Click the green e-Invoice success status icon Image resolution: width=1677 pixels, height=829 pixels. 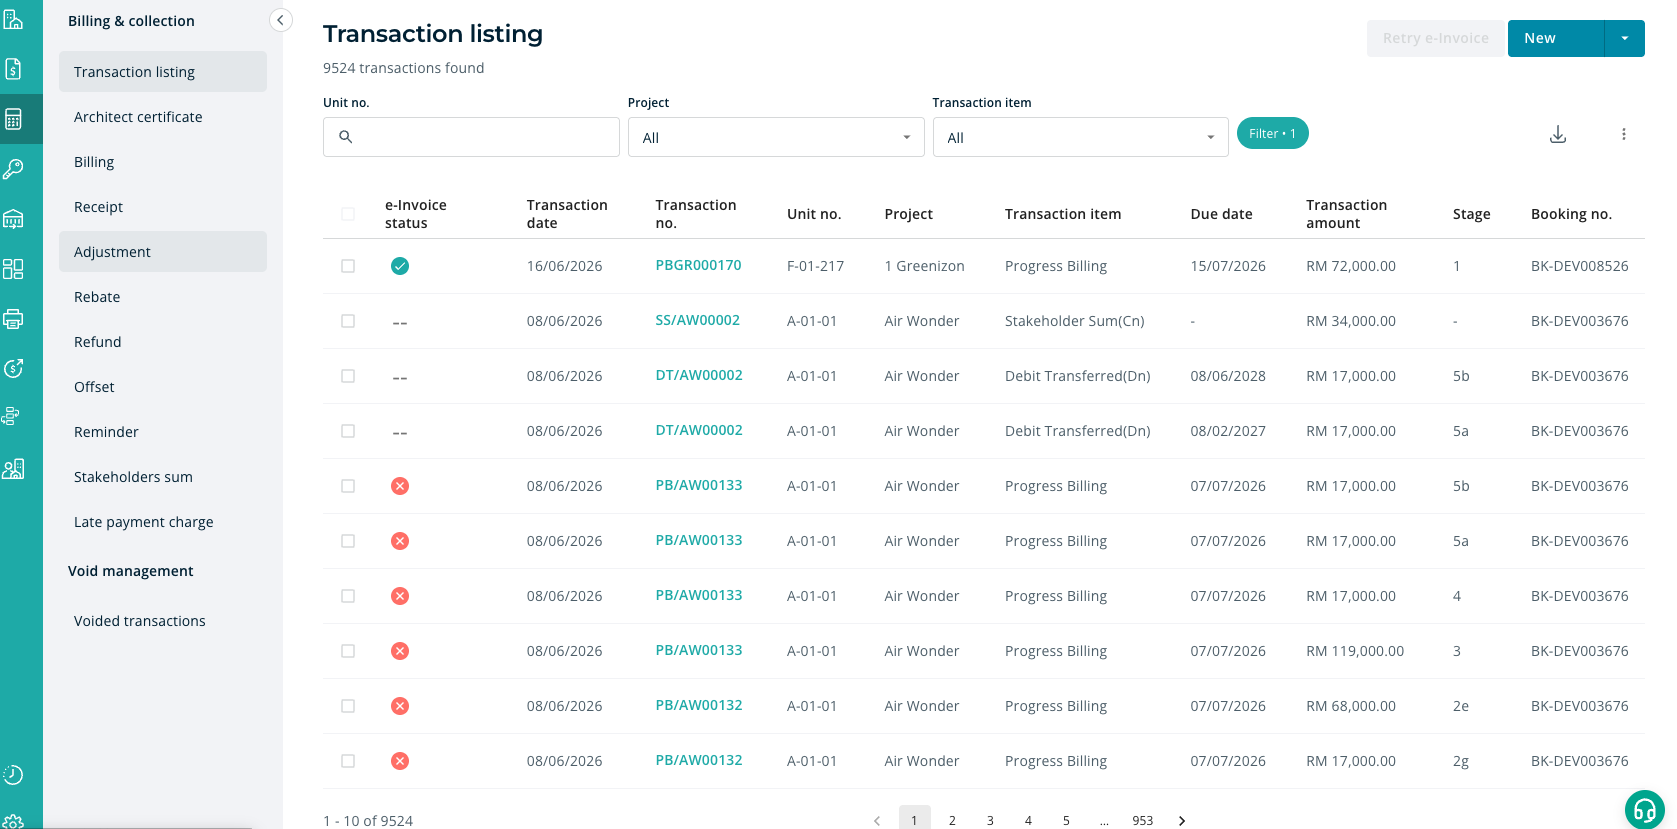400,266
